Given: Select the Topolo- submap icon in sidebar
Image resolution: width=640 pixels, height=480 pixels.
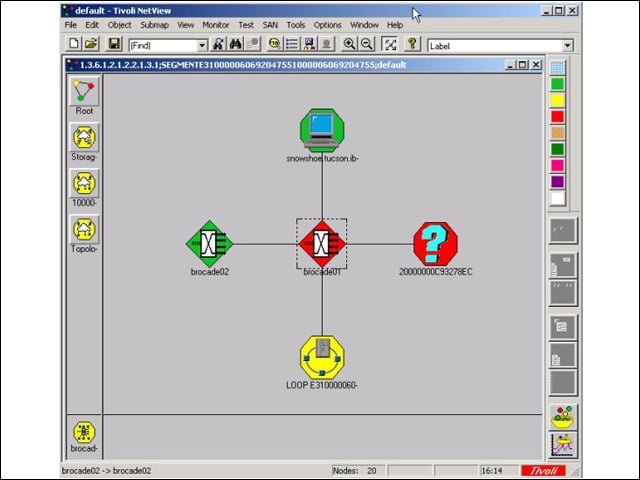Looking at the screenshot, I should [84, 229].
